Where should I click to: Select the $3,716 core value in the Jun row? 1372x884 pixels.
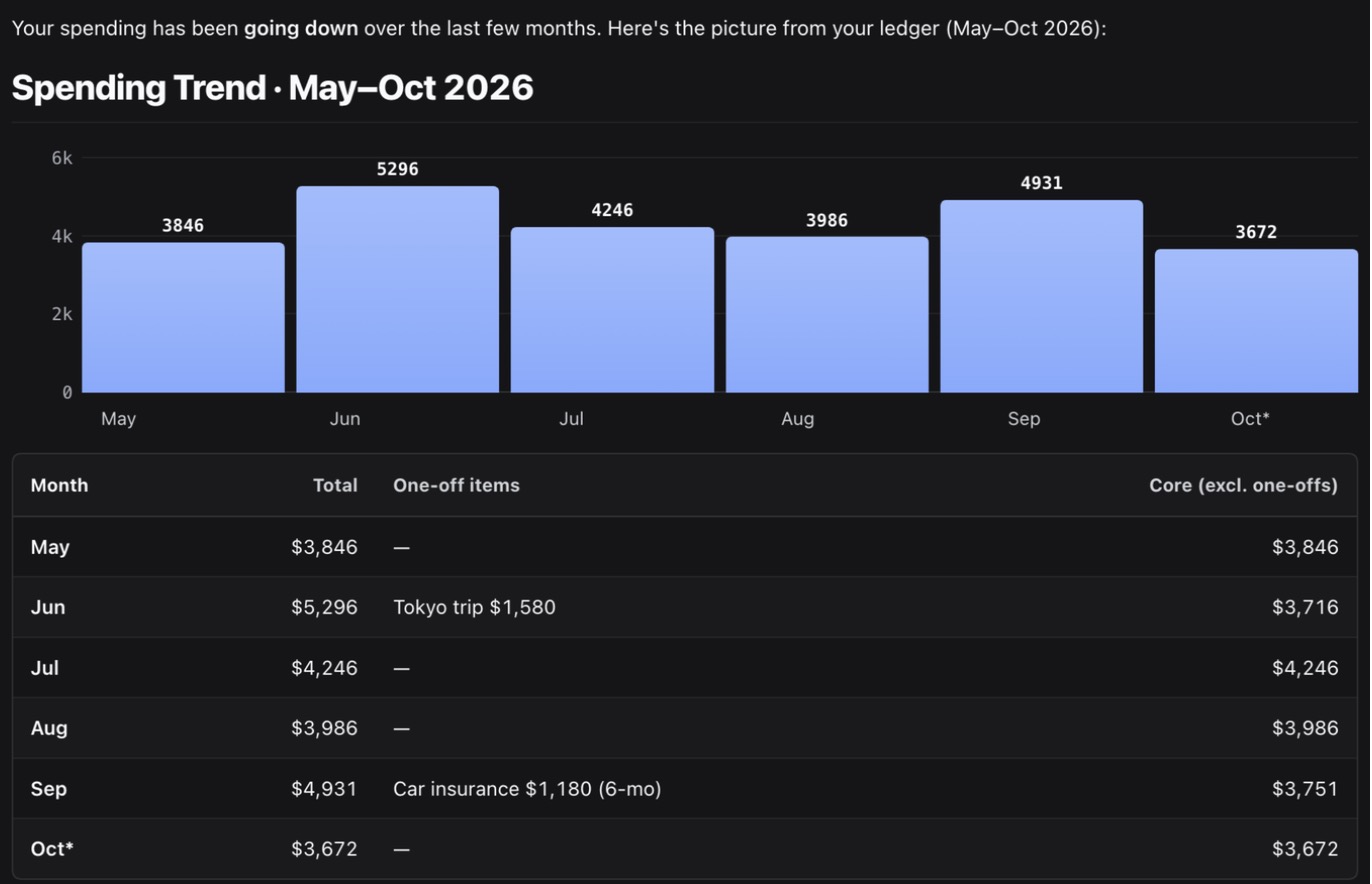pyautogui.click(x=1305, y=607)
